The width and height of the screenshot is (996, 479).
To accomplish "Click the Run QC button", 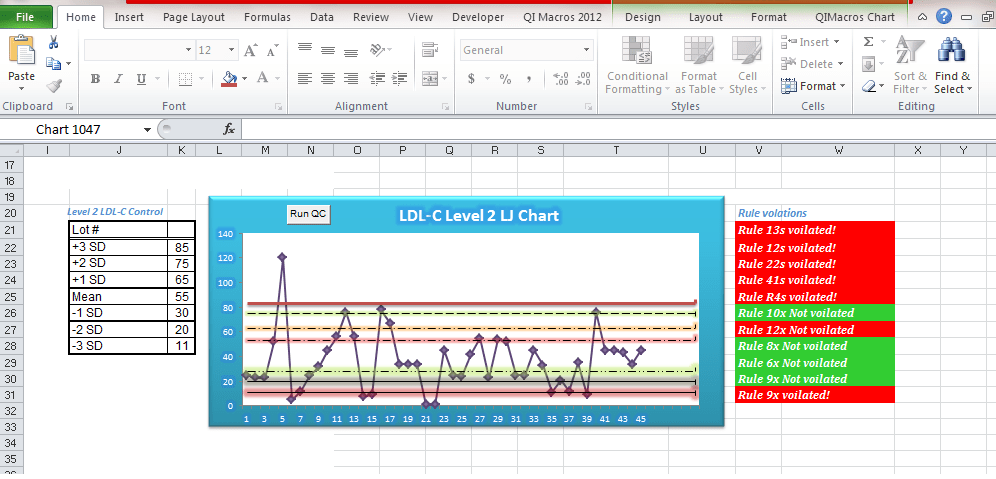I will (308, 214).
